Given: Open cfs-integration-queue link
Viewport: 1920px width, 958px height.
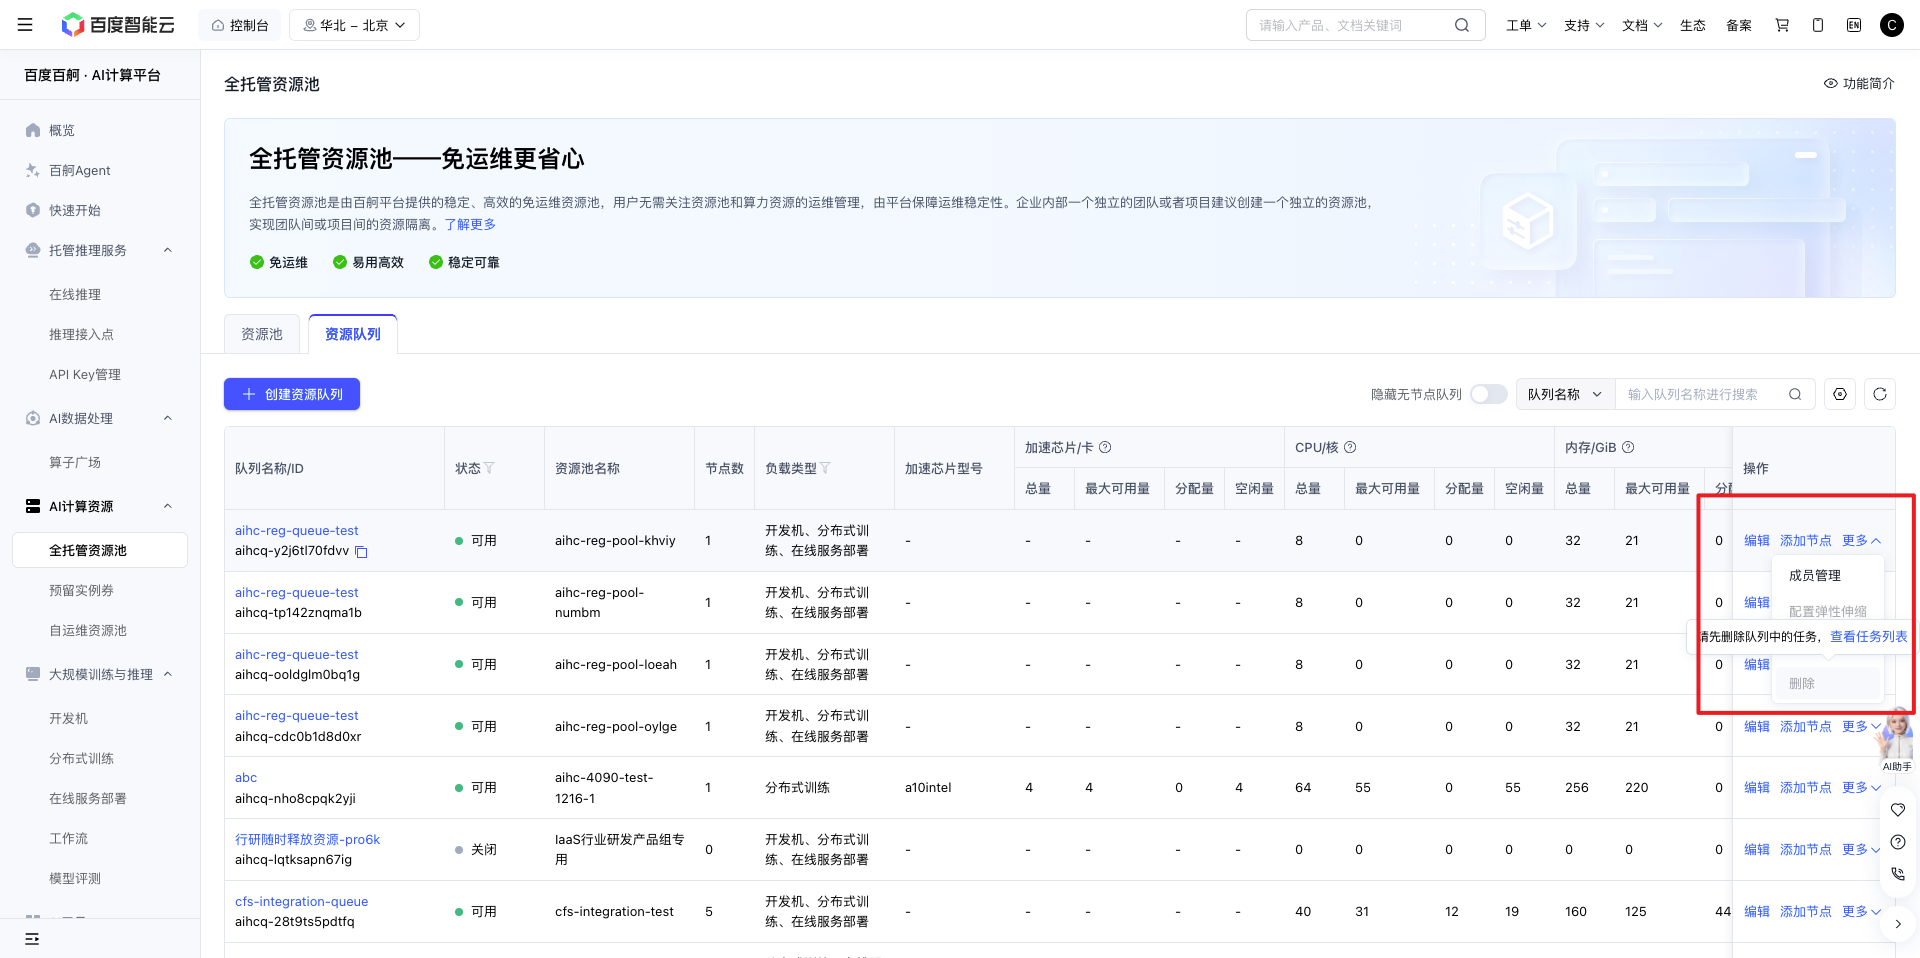Looking at the screenshot, I should tap(302, 901).
